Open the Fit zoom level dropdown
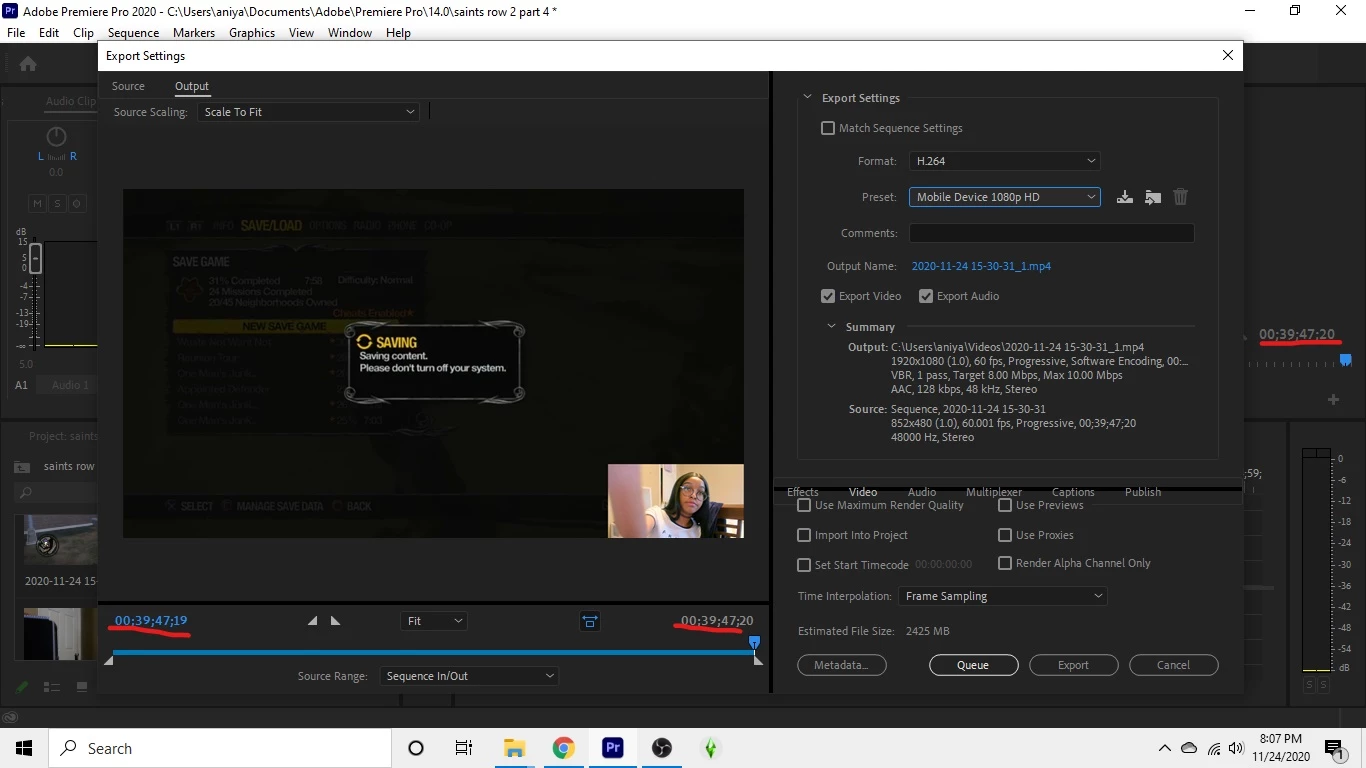1366x768 pixels. (x=434, y=621)
